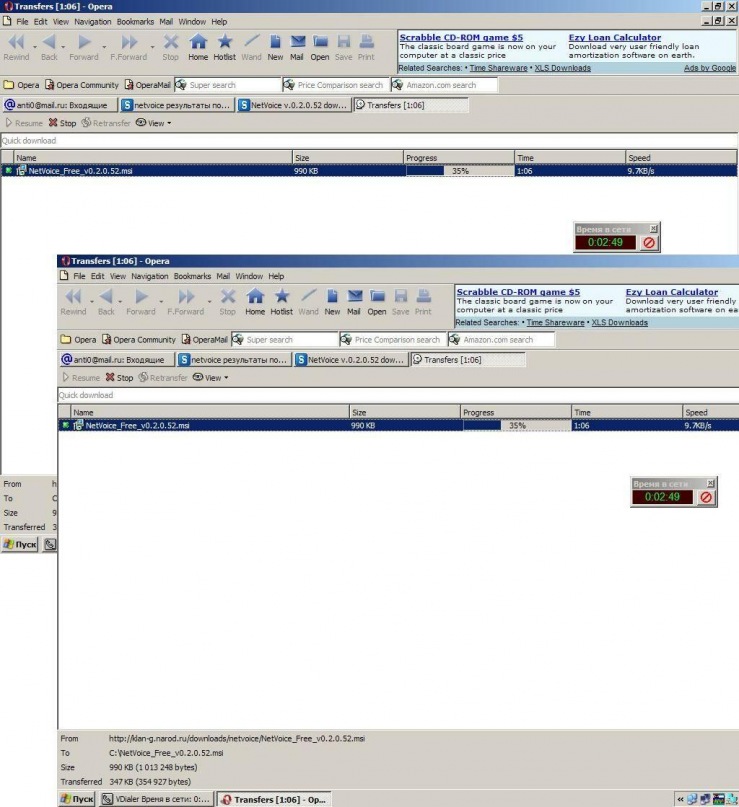Click the 35% progress bar in the front window row
Viewport: 739px width, 807px height.
coord(517,426)
